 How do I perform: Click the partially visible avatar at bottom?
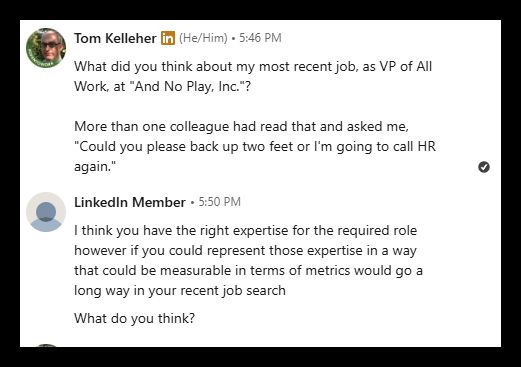tap(46, 345)
